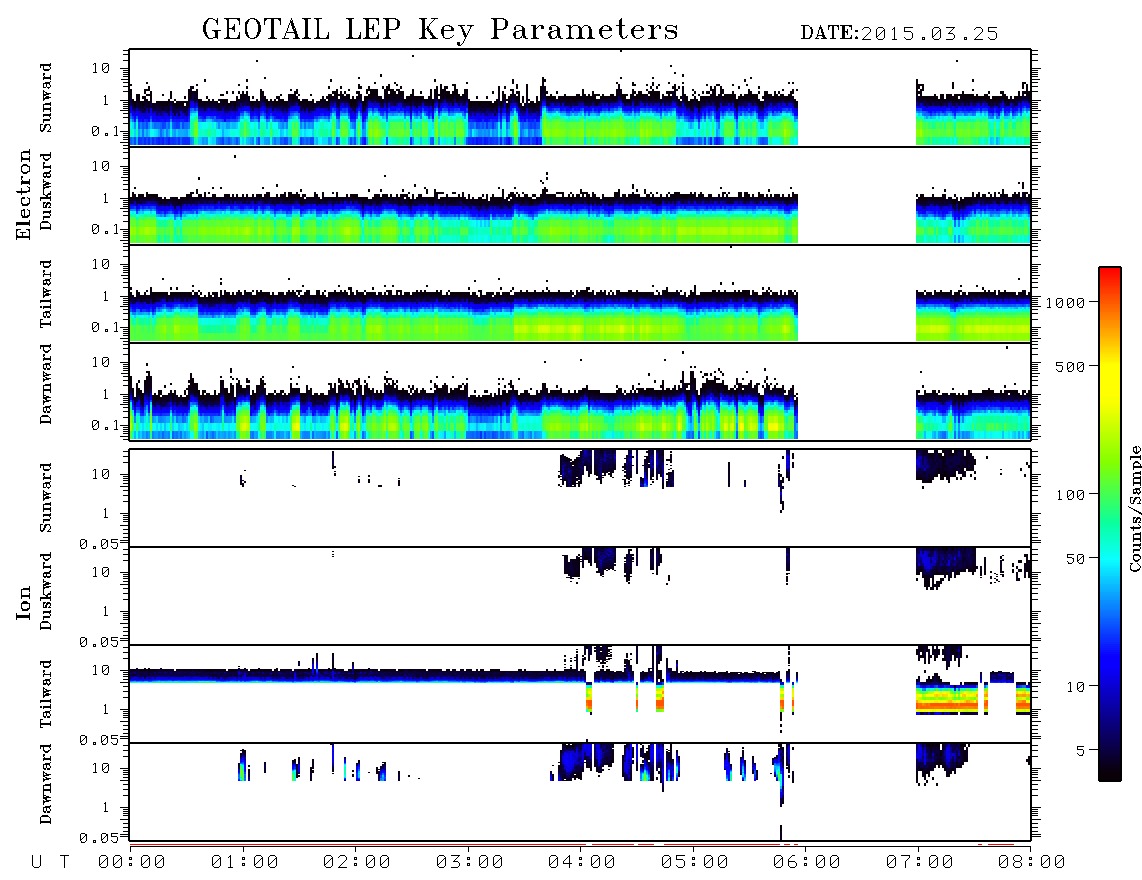This screenshot has width=1142, height=880.
Task: Click the Electron Duskward spectrogram panel
Action: (x=580, y=195)
